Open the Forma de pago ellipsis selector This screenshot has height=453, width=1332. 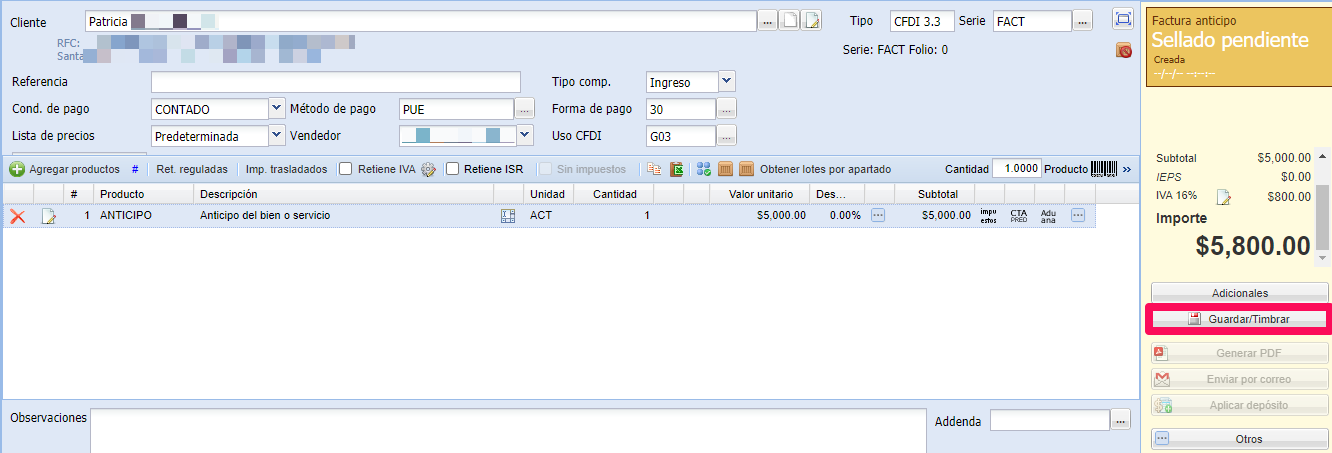click(x=727, y=109)
